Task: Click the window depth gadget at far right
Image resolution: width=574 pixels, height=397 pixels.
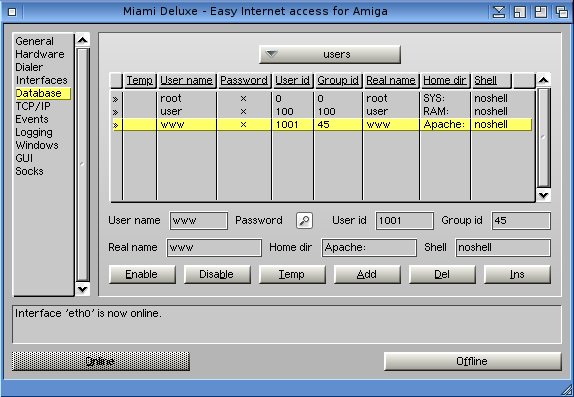Action: click(562, 12)
